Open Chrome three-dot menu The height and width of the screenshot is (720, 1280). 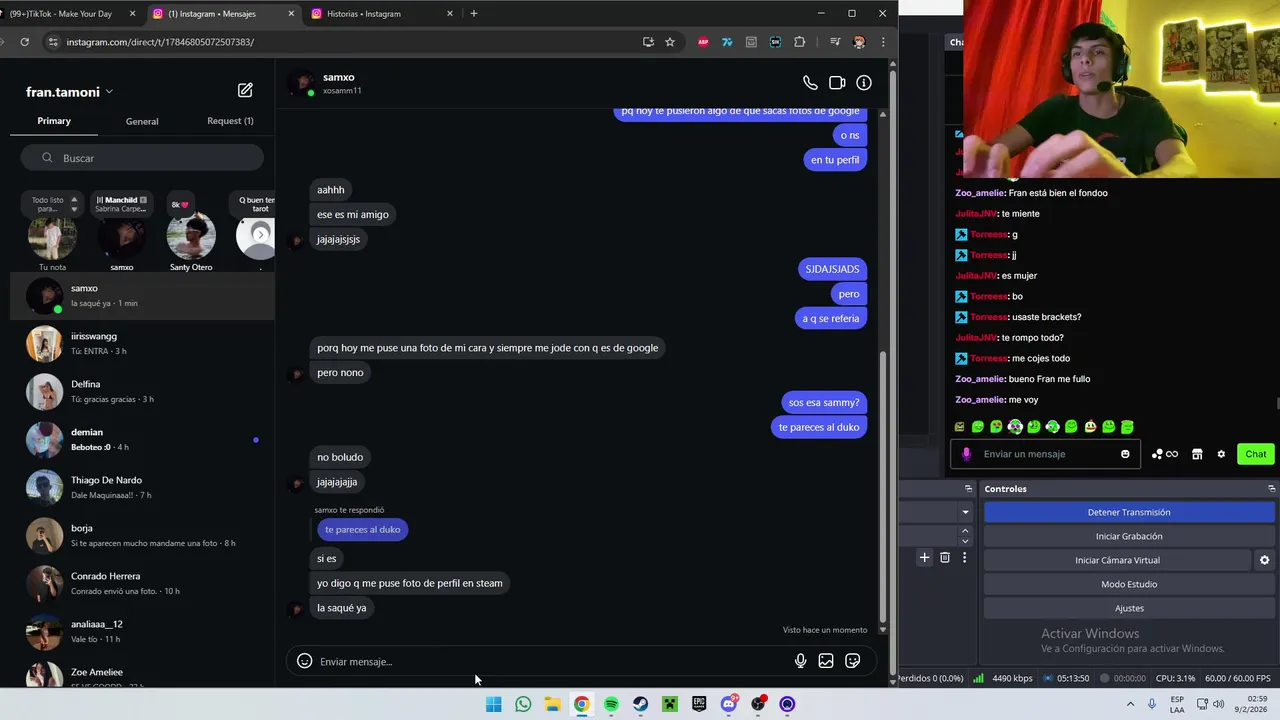(883, 42)
